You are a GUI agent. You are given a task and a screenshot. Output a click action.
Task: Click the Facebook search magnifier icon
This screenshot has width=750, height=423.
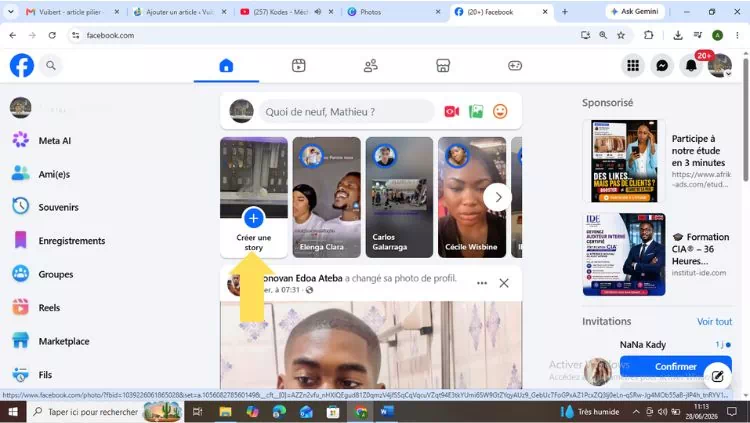[51, 66]
